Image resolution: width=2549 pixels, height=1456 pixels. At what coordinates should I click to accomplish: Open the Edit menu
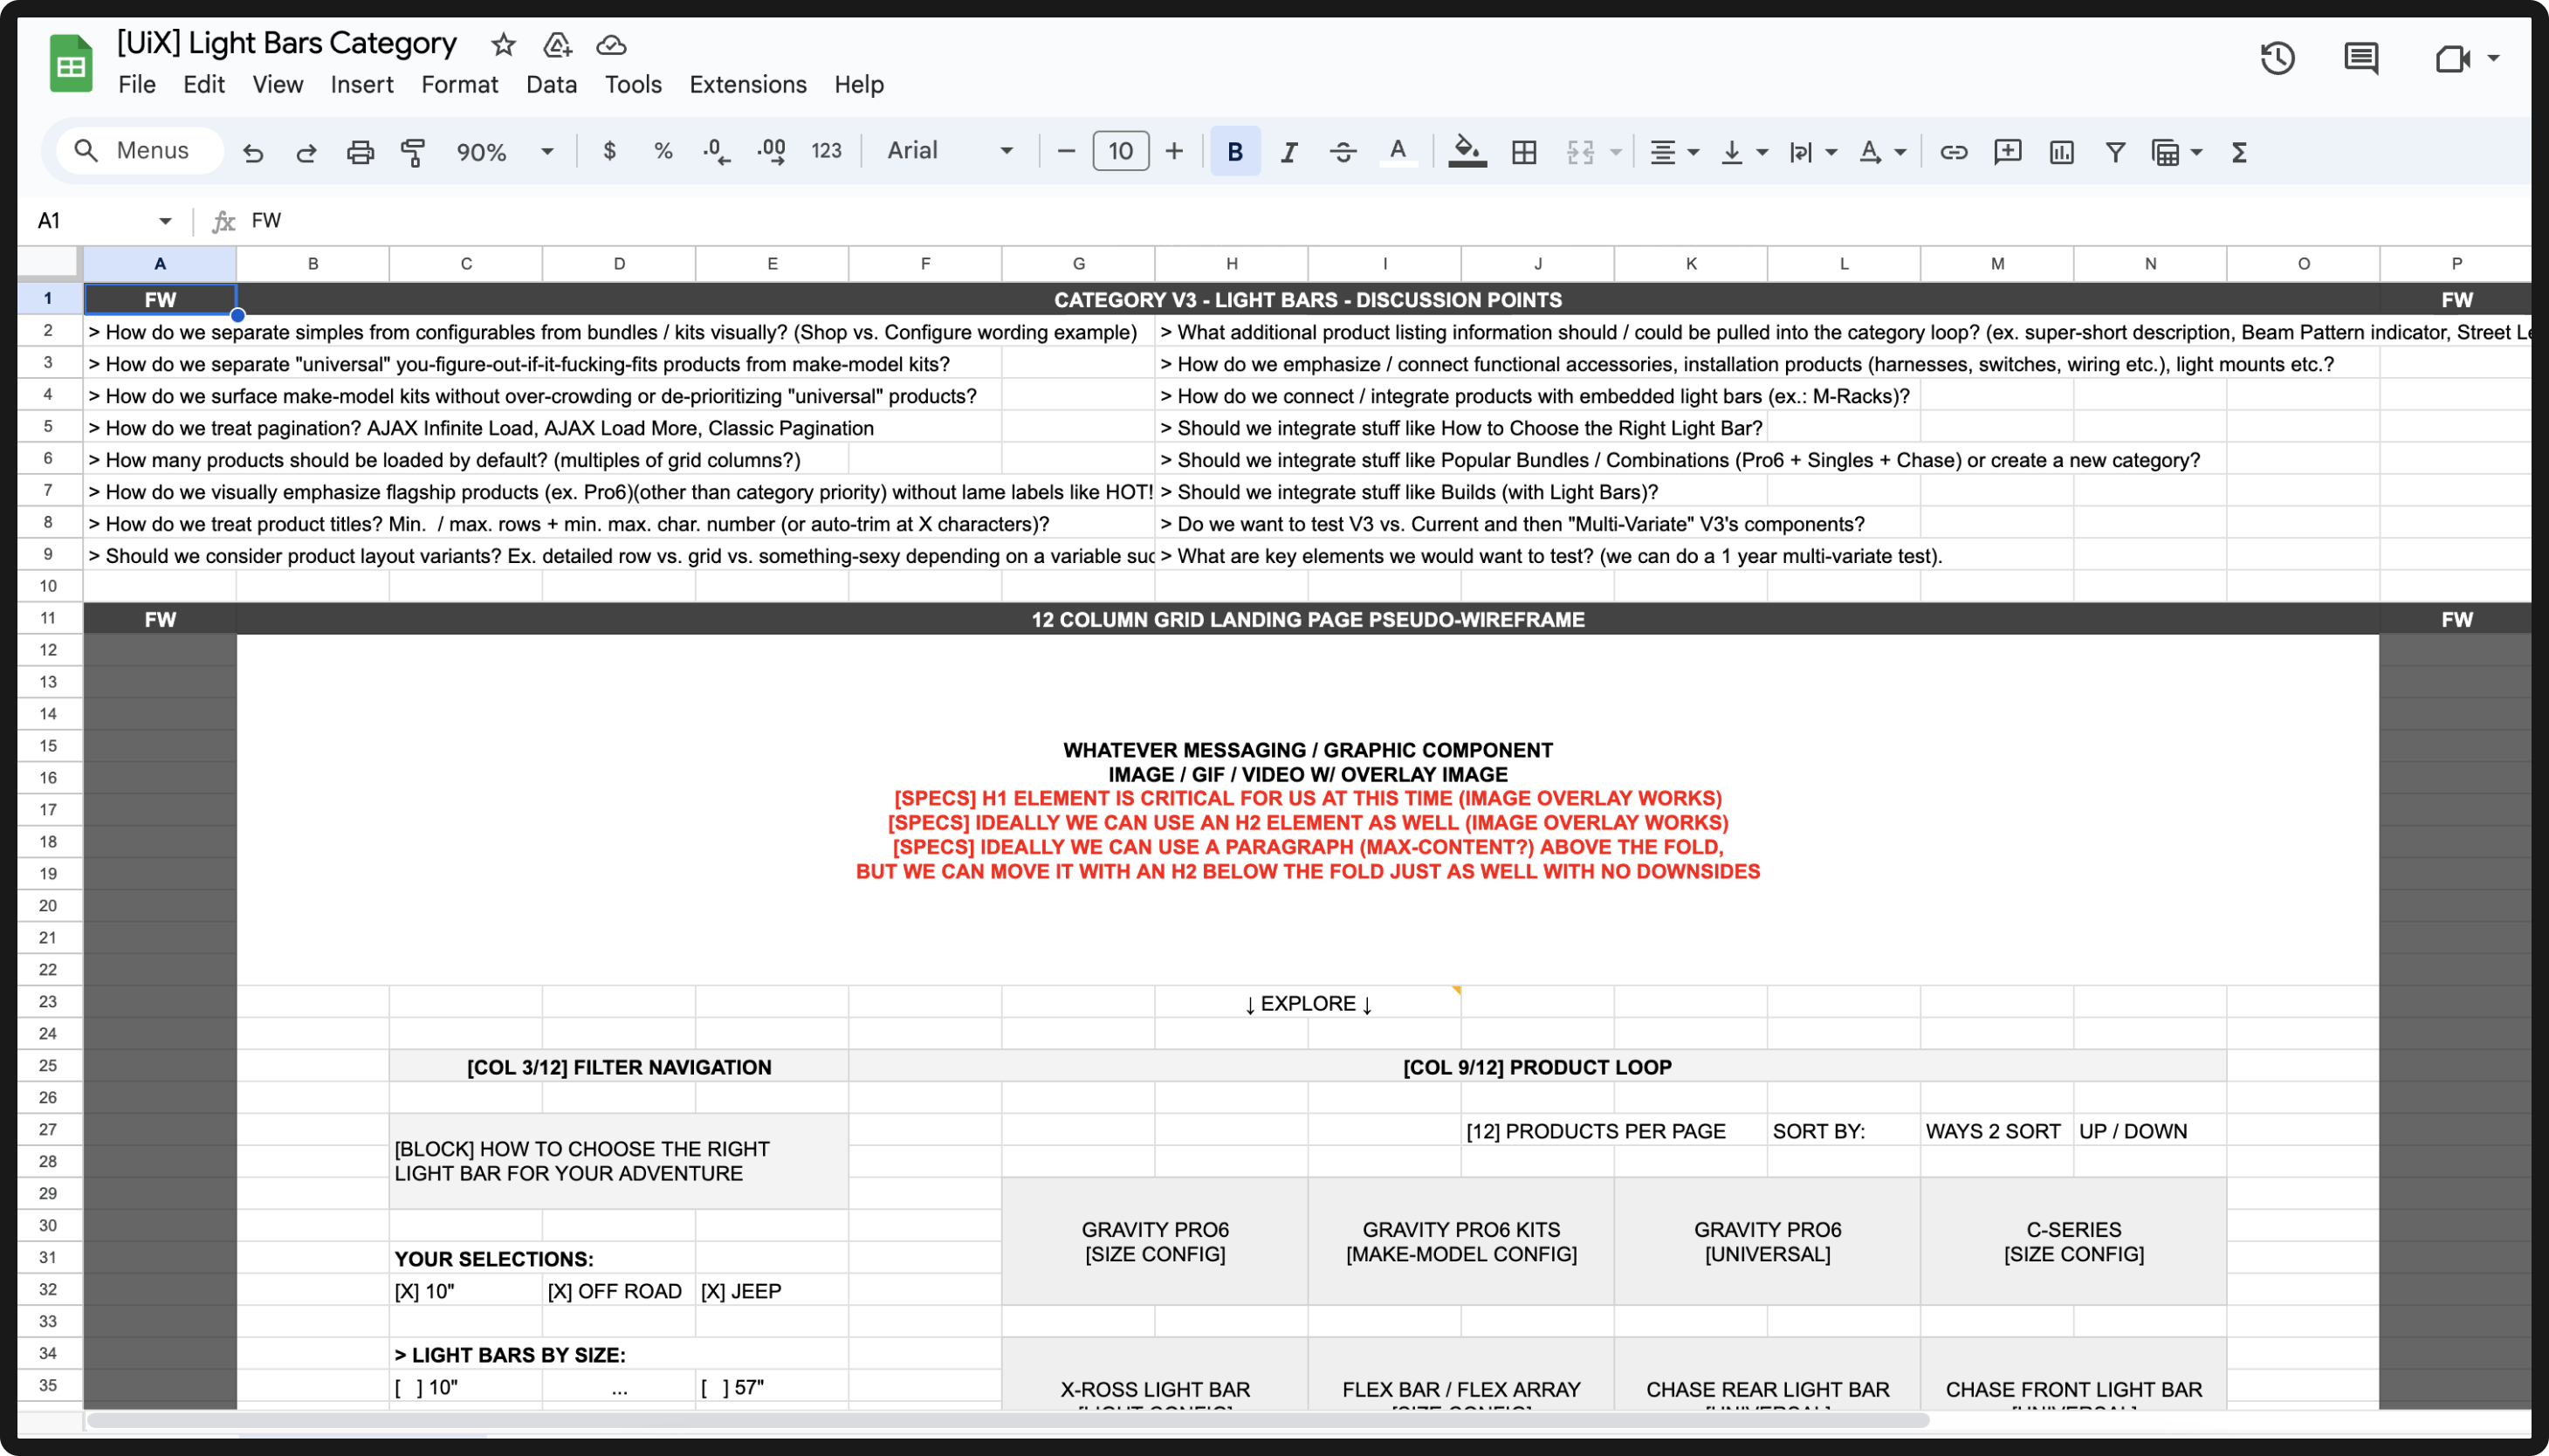pos(204,84)
